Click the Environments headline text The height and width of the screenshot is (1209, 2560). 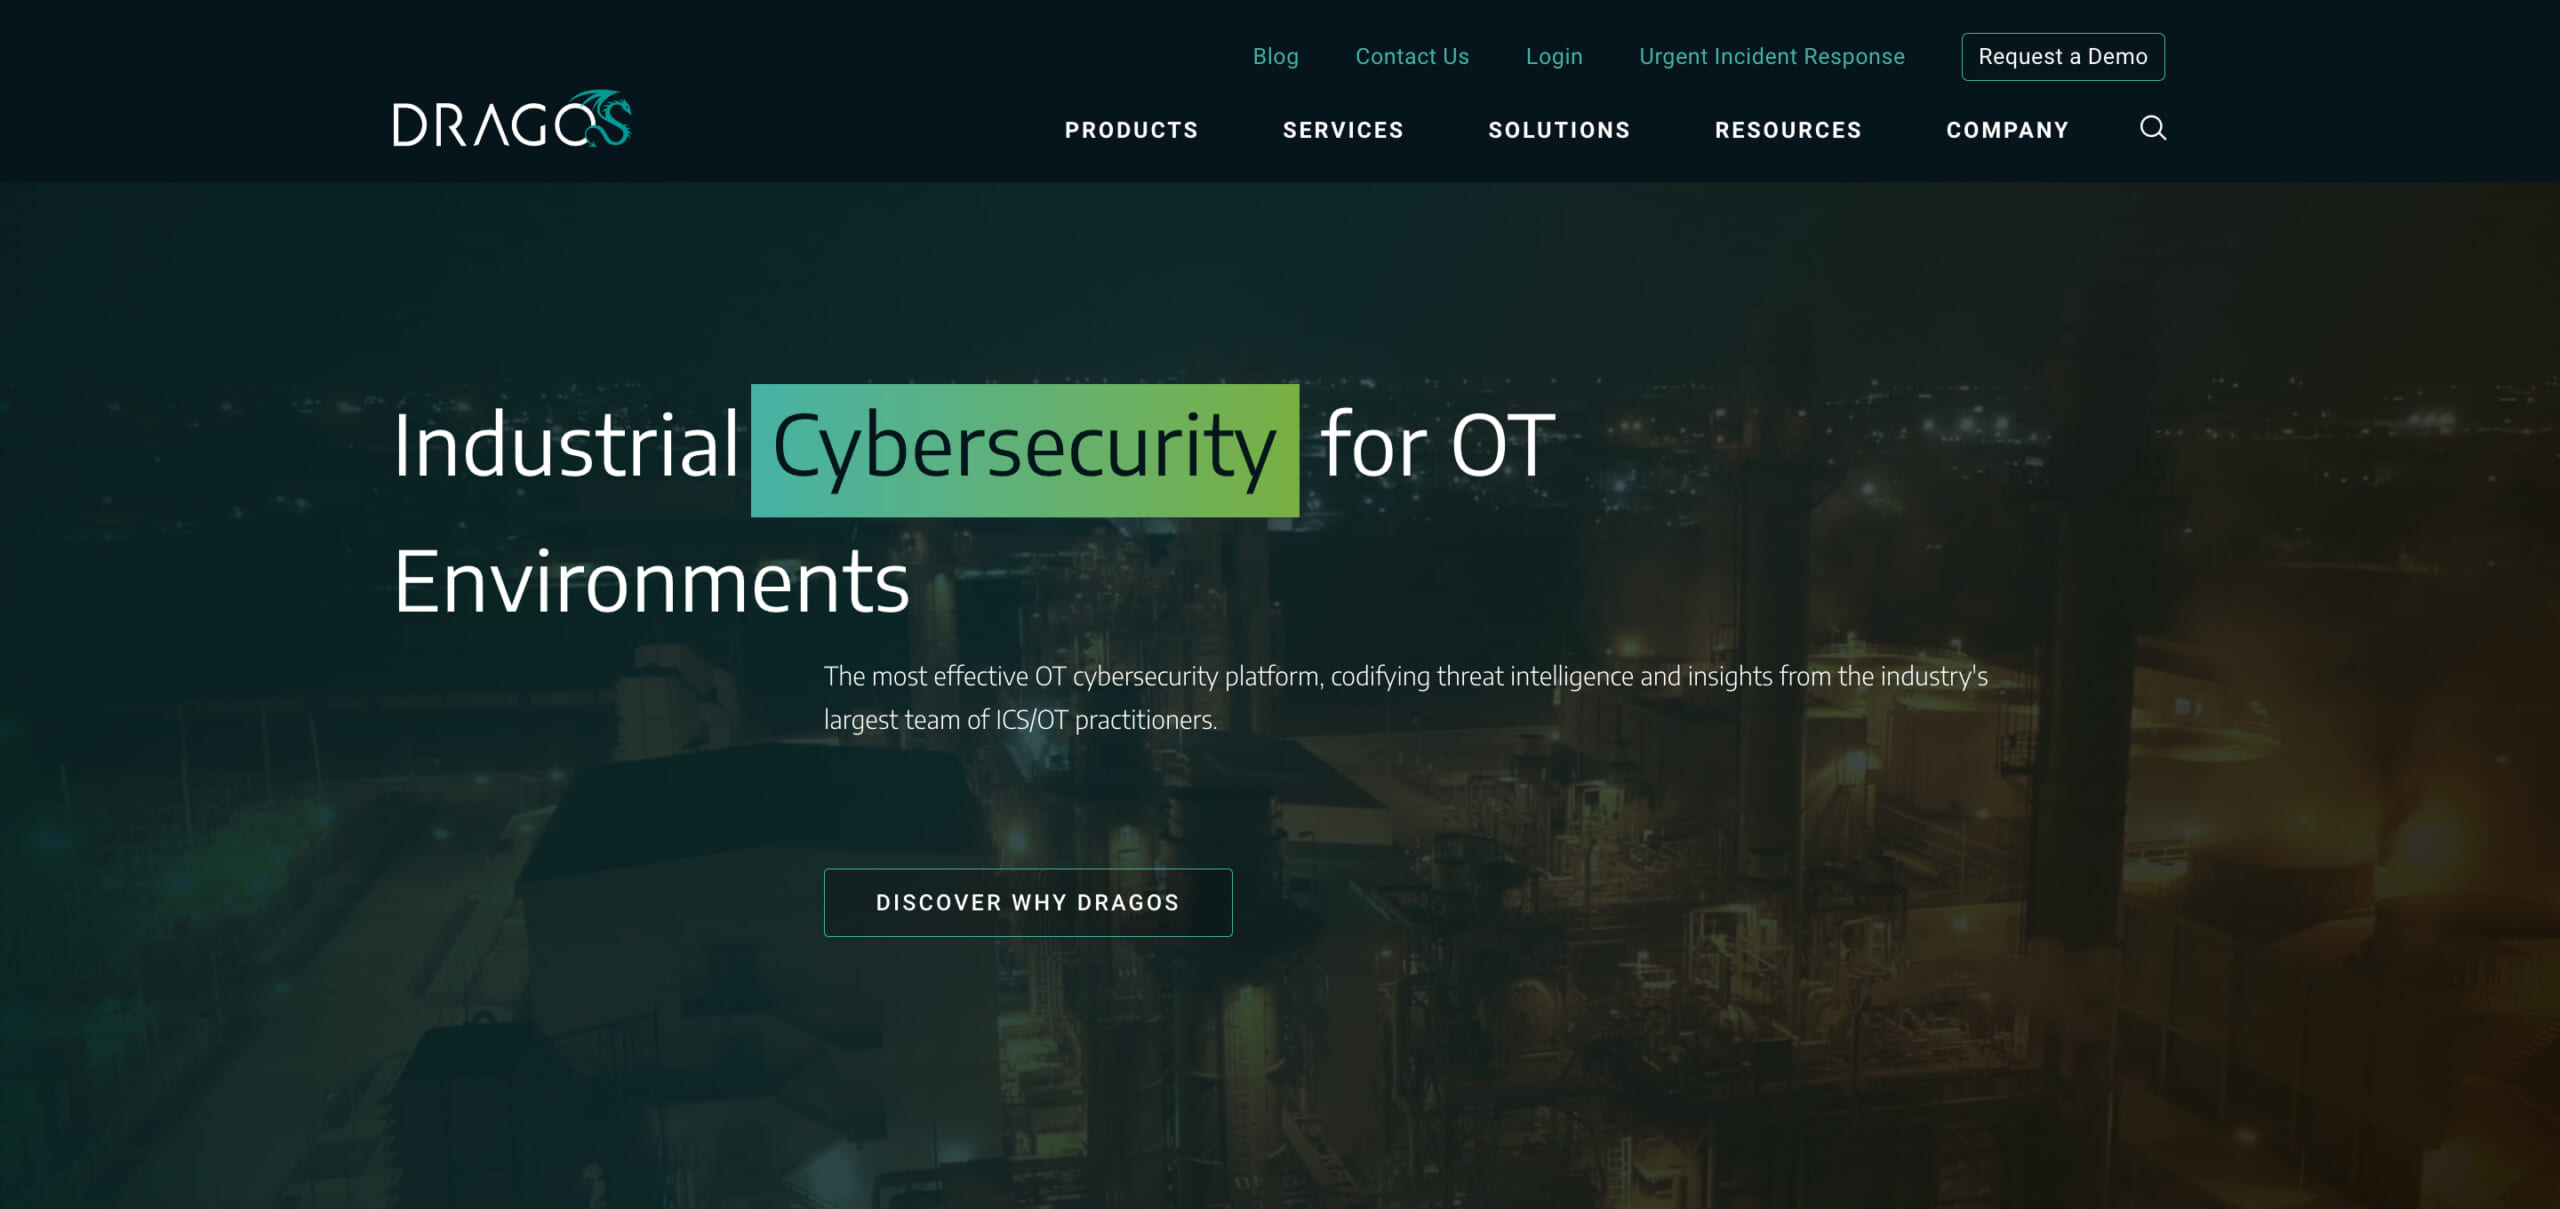click(651, 582)
